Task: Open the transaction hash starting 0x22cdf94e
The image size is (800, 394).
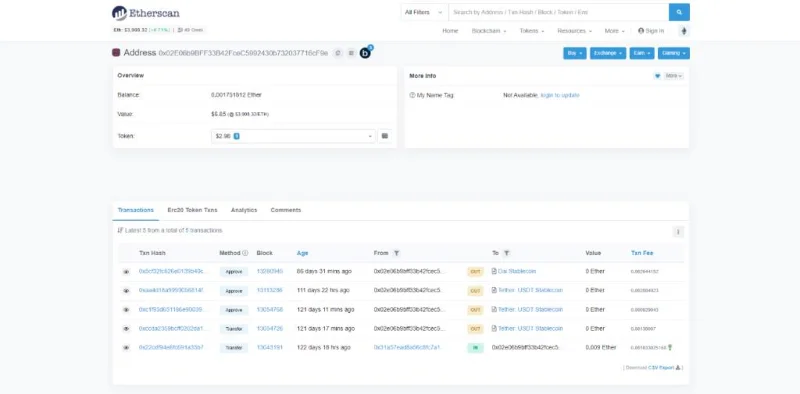Action: (171, 347)
